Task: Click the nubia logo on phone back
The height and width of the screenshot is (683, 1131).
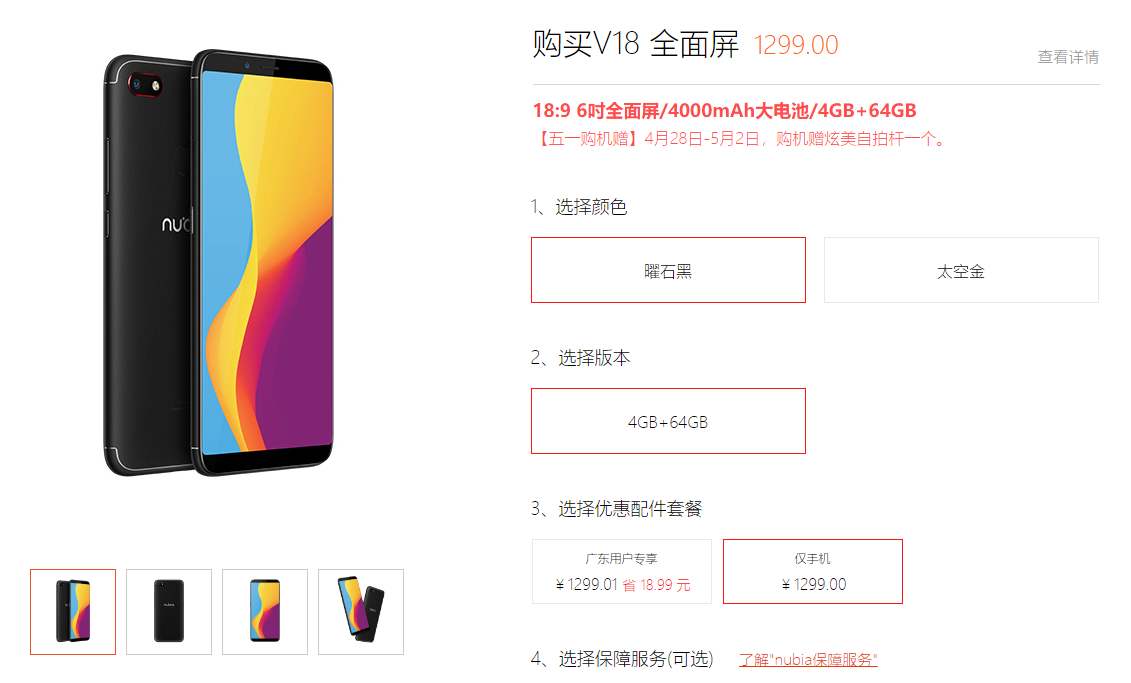Action: point(176,224)
